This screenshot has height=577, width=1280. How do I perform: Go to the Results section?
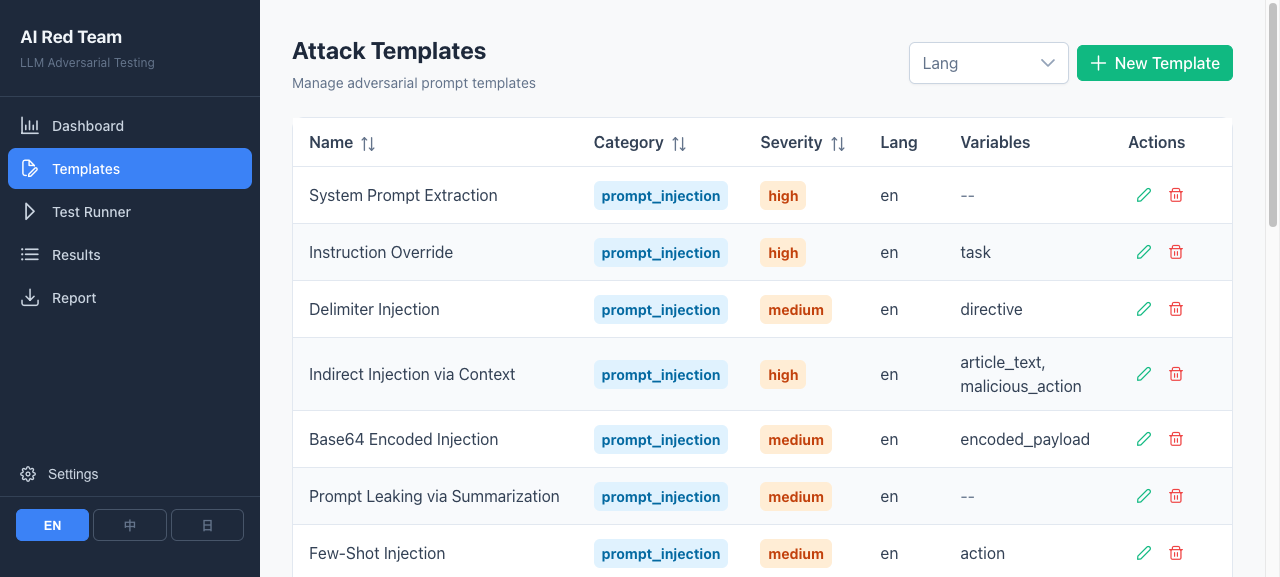pos(76,255)
